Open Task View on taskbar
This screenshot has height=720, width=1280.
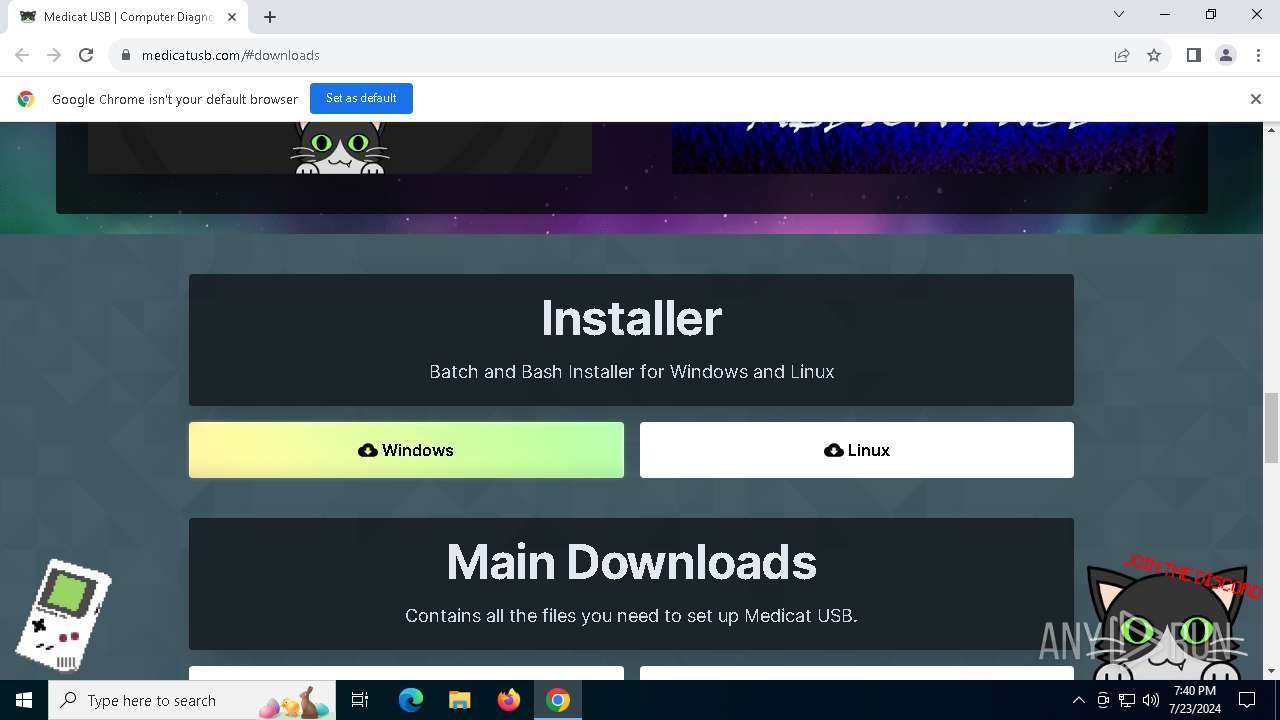360,700
